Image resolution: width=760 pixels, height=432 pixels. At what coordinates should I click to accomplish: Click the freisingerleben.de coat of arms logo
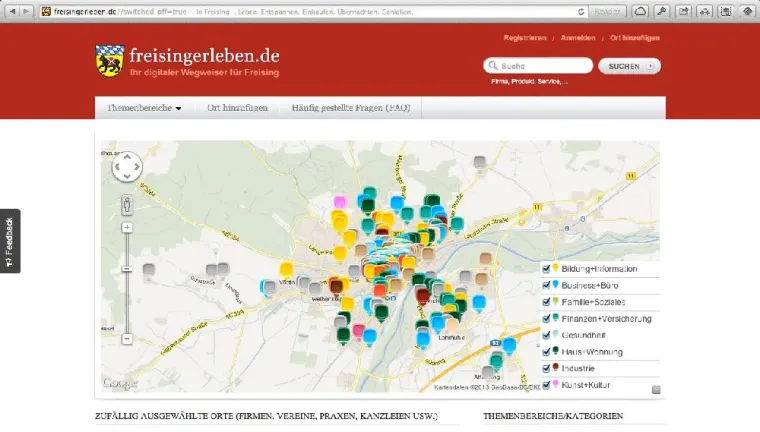(110, 61)
